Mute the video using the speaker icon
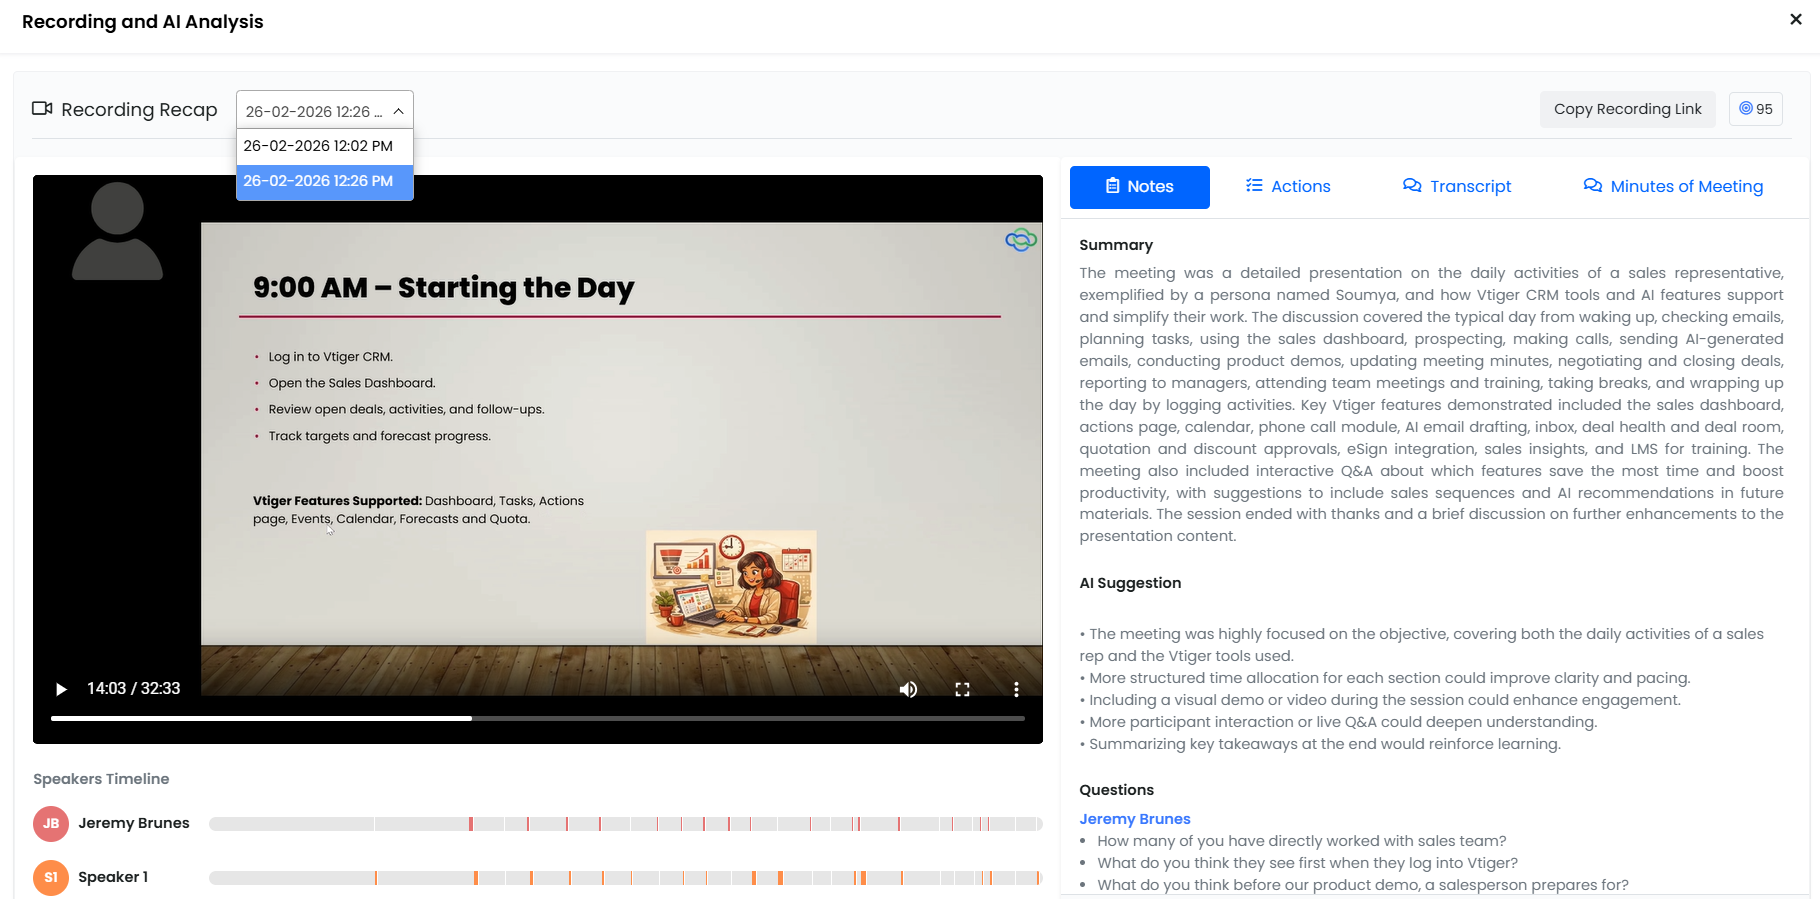Screen dimensions: 1820x899 pos(908,689)
